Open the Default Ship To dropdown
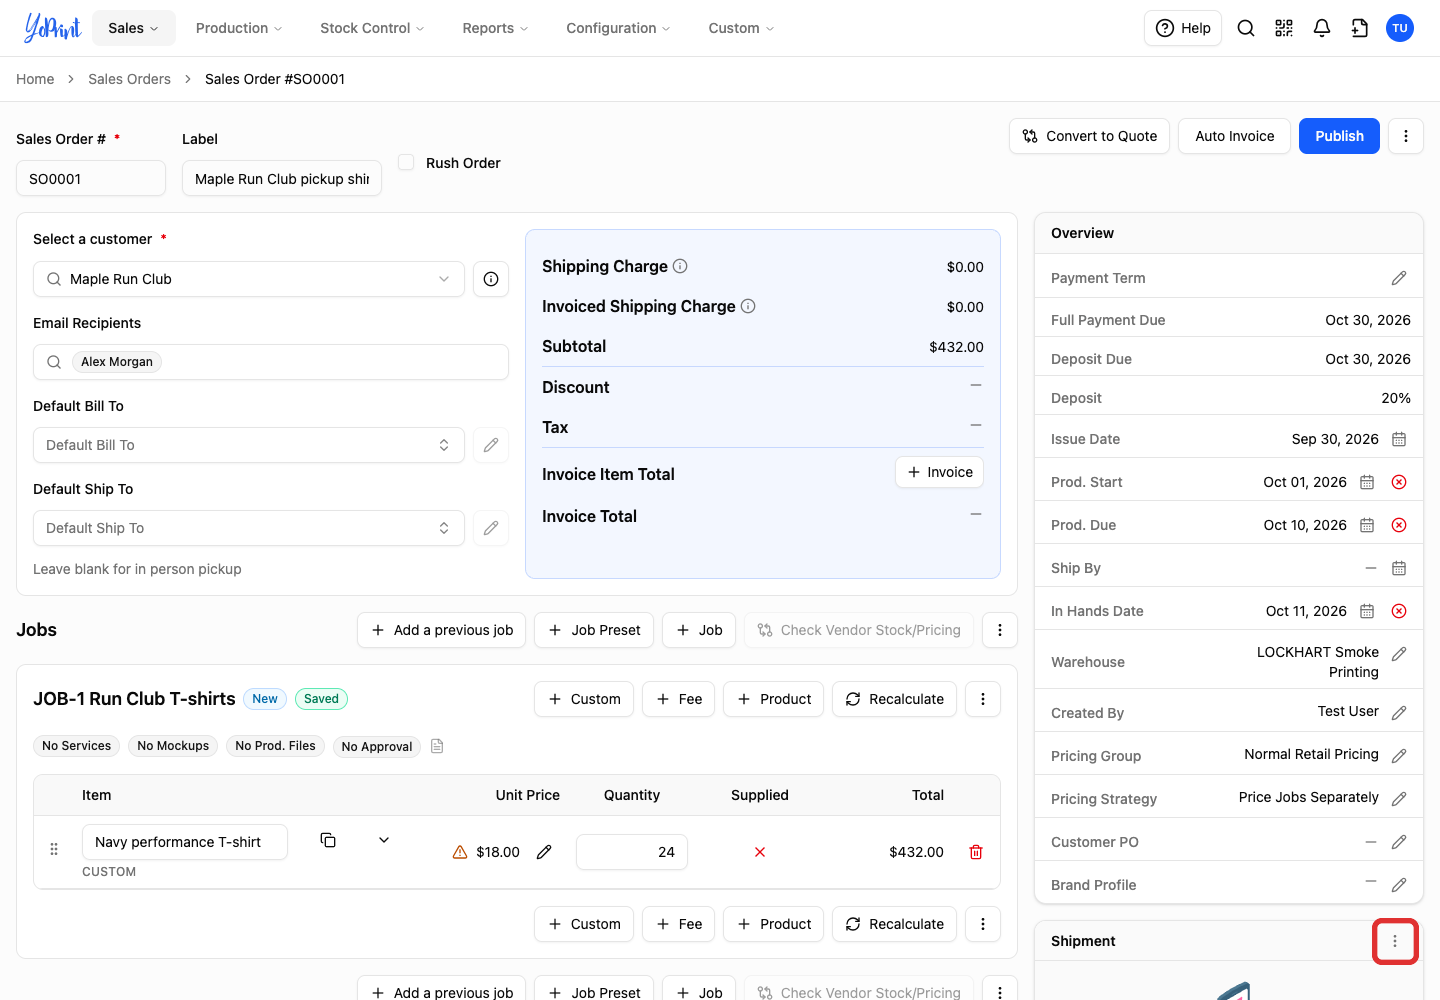This screenshot has width=1440, height=1000. 249,528
